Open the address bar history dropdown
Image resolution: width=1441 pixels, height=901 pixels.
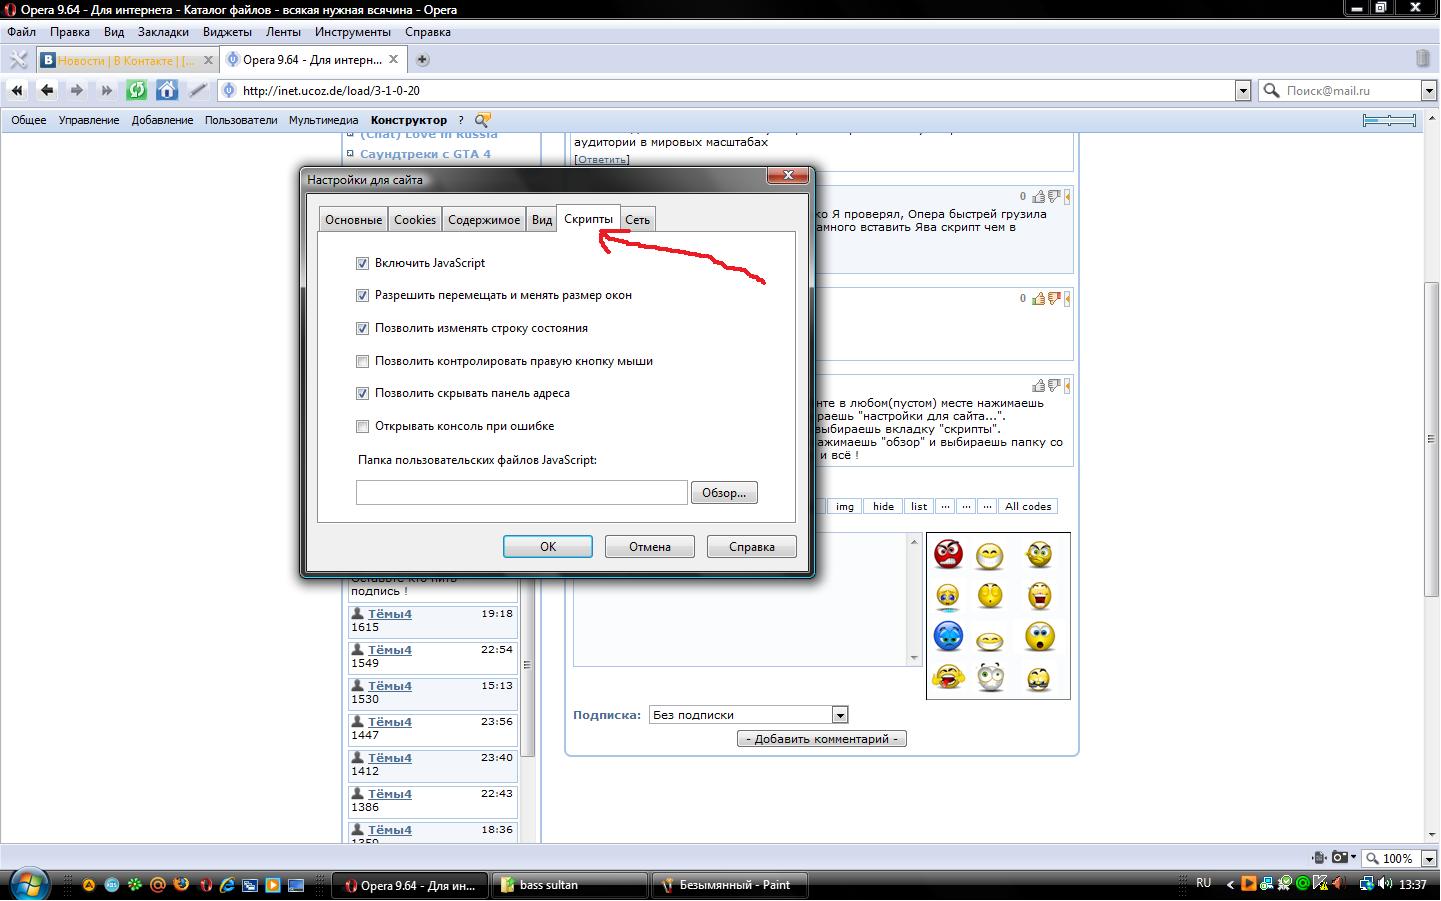tap(1243, 91)
